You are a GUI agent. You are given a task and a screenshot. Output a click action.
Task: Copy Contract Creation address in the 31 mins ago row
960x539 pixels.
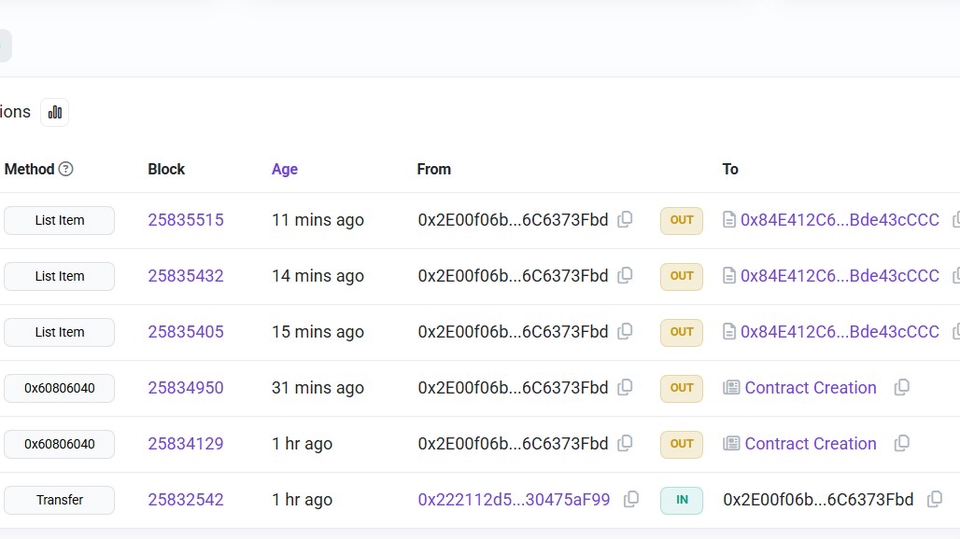pos(902,387)
